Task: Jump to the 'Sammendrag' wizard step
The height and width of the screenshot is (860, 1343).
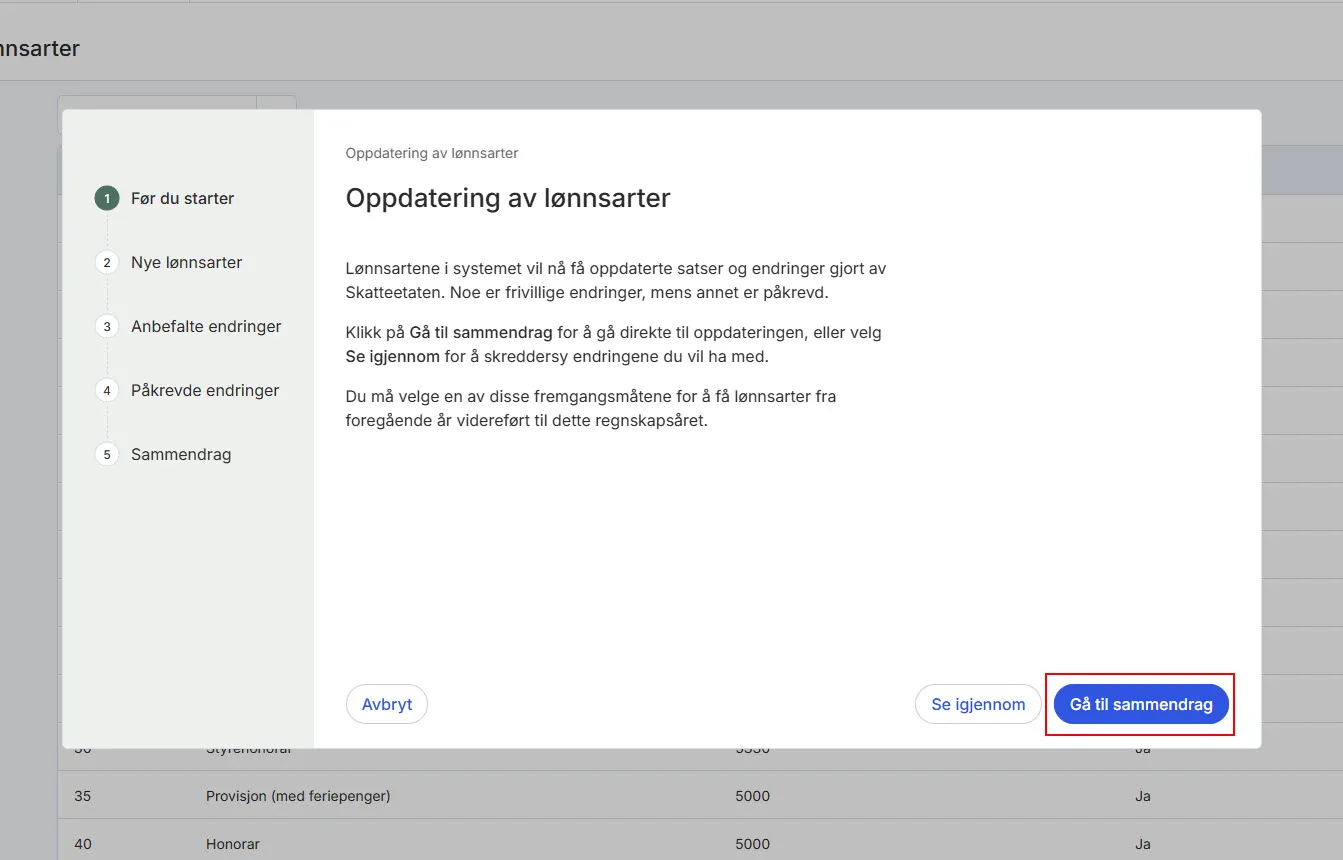Action: tap(181, 454)
